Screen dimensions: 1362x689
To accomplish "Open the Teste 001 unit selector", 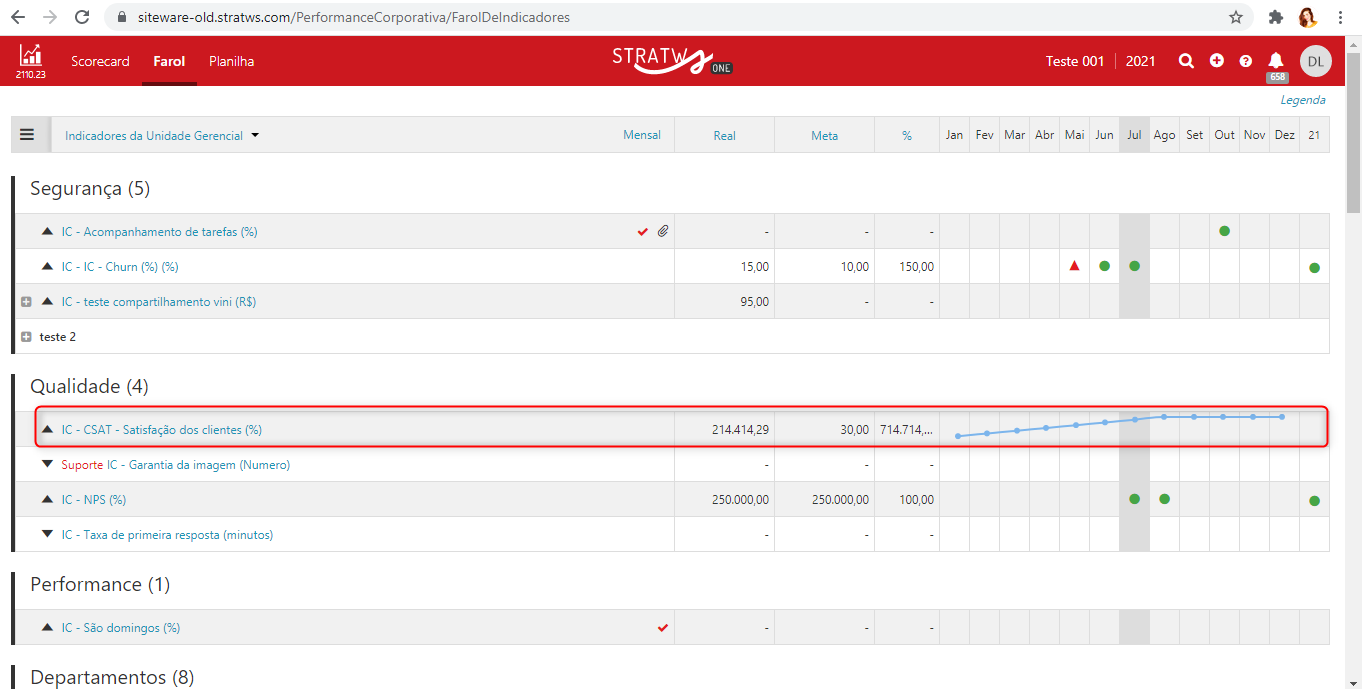I will click(1075, 61).
